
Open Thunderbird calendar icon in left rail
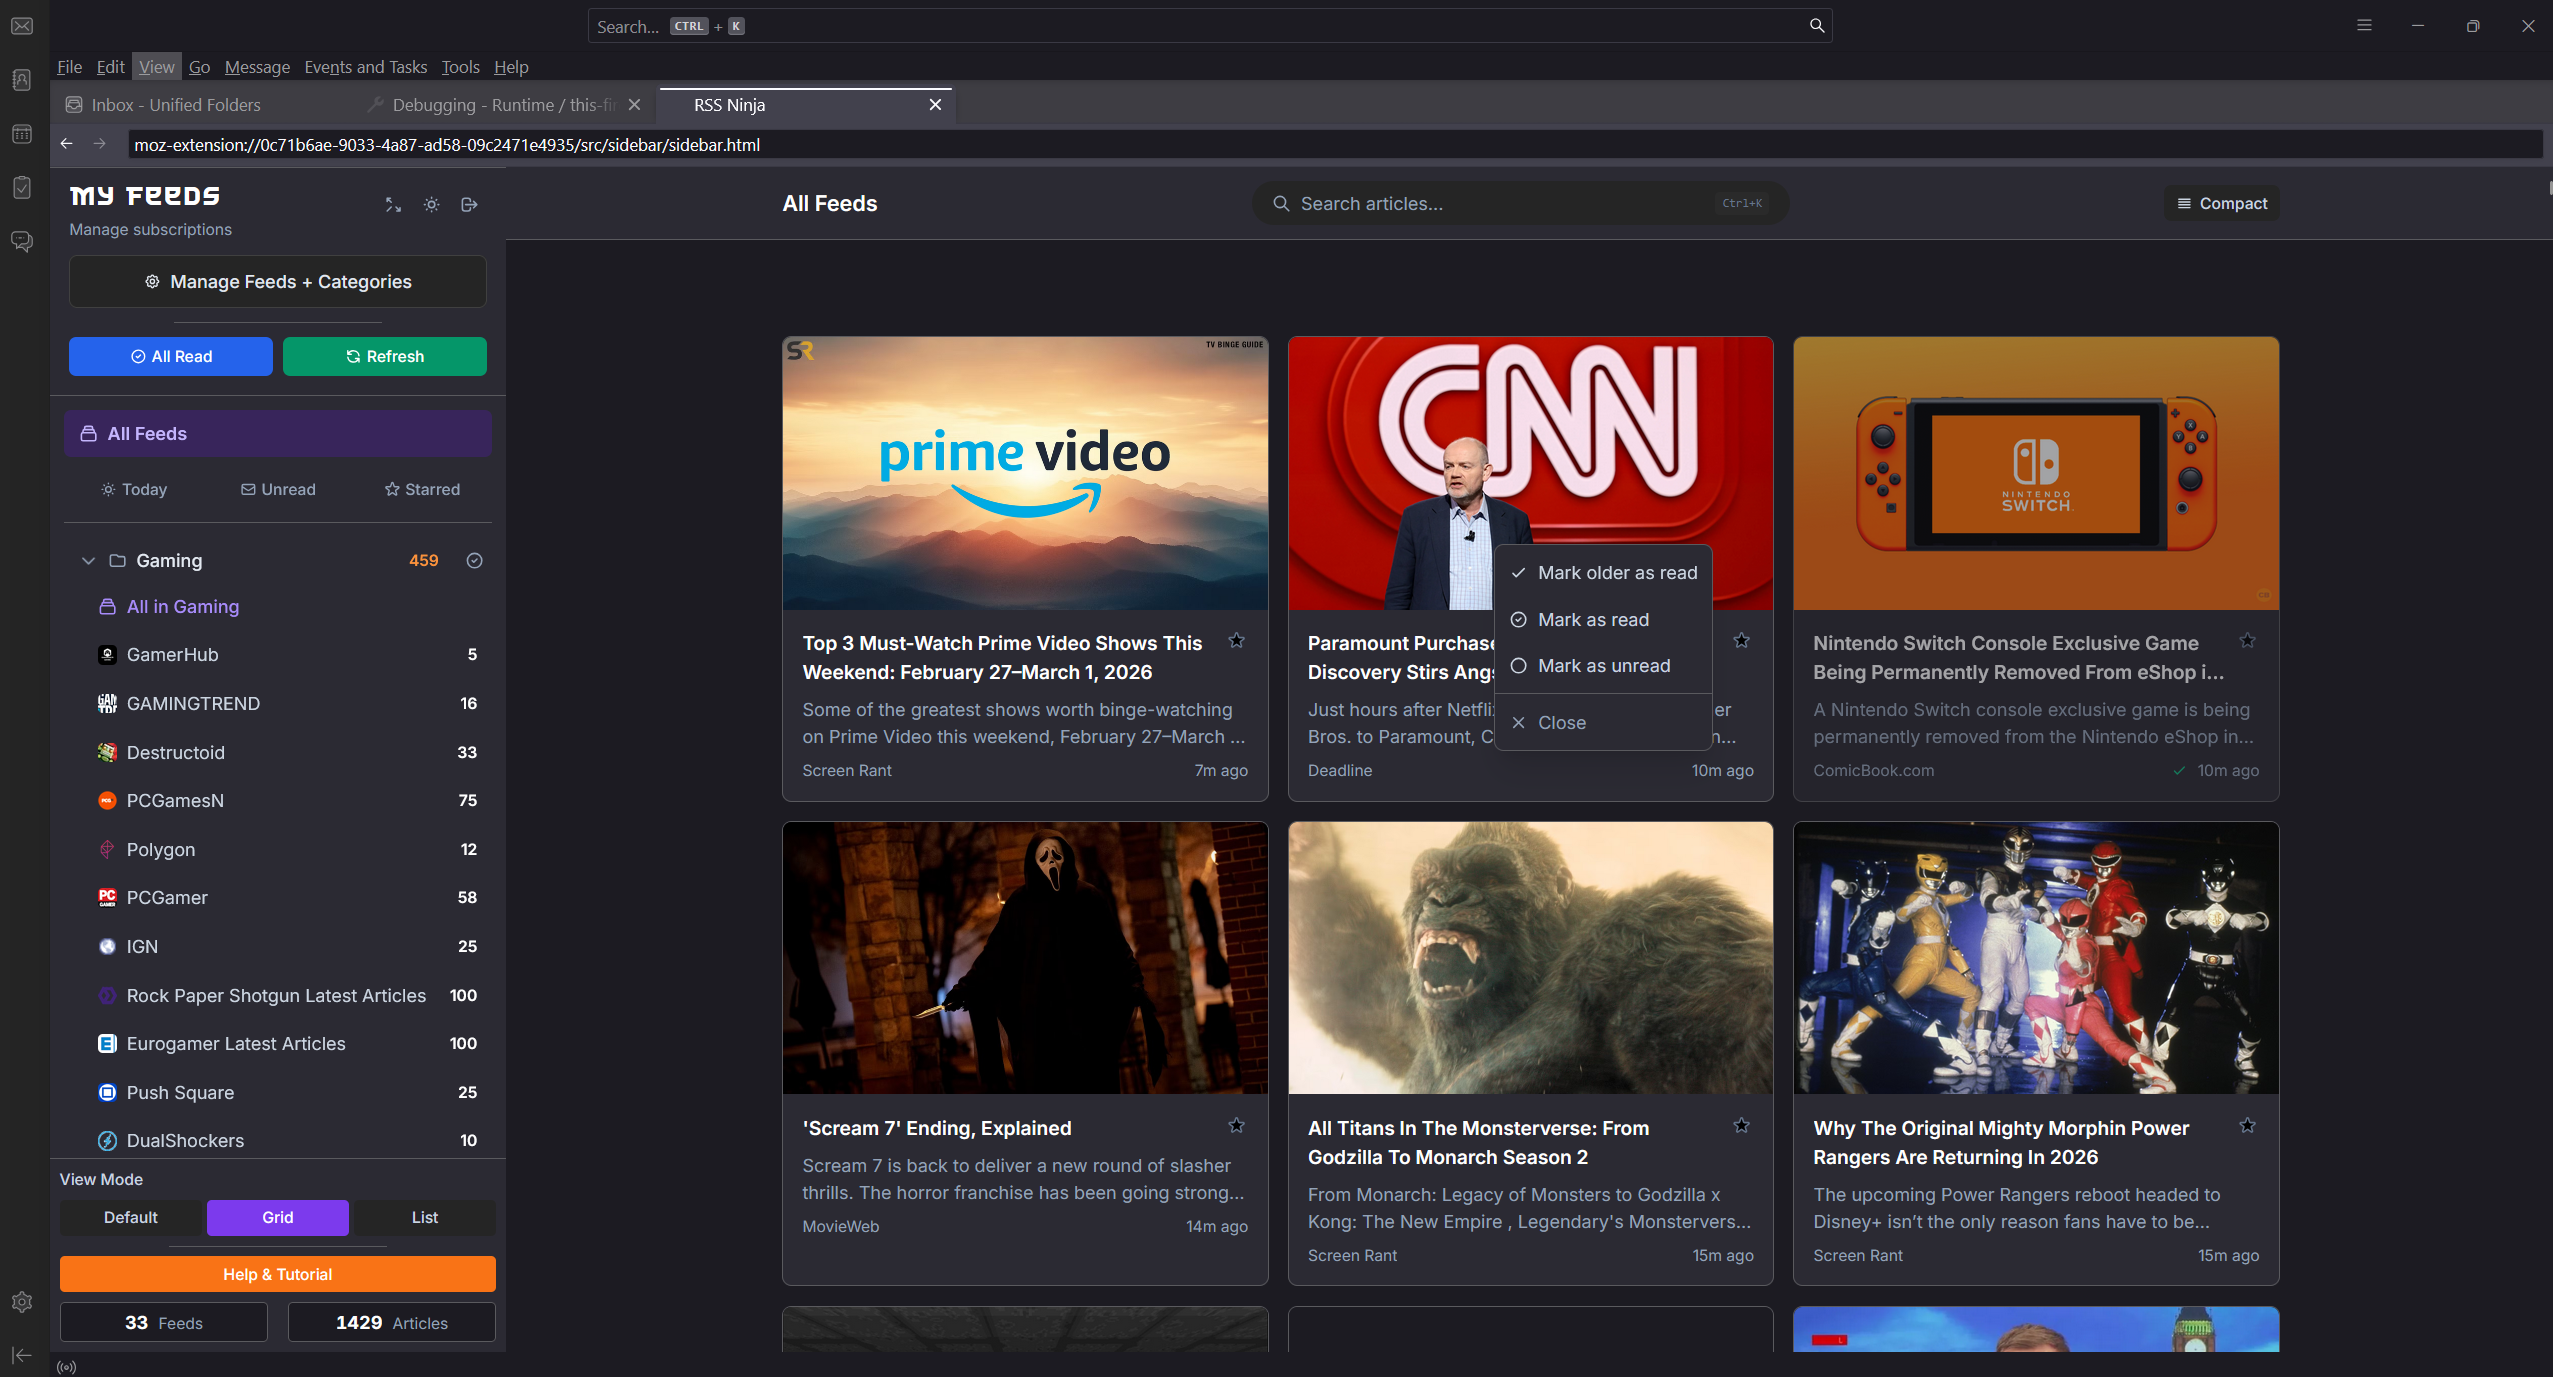pos(22,134)
